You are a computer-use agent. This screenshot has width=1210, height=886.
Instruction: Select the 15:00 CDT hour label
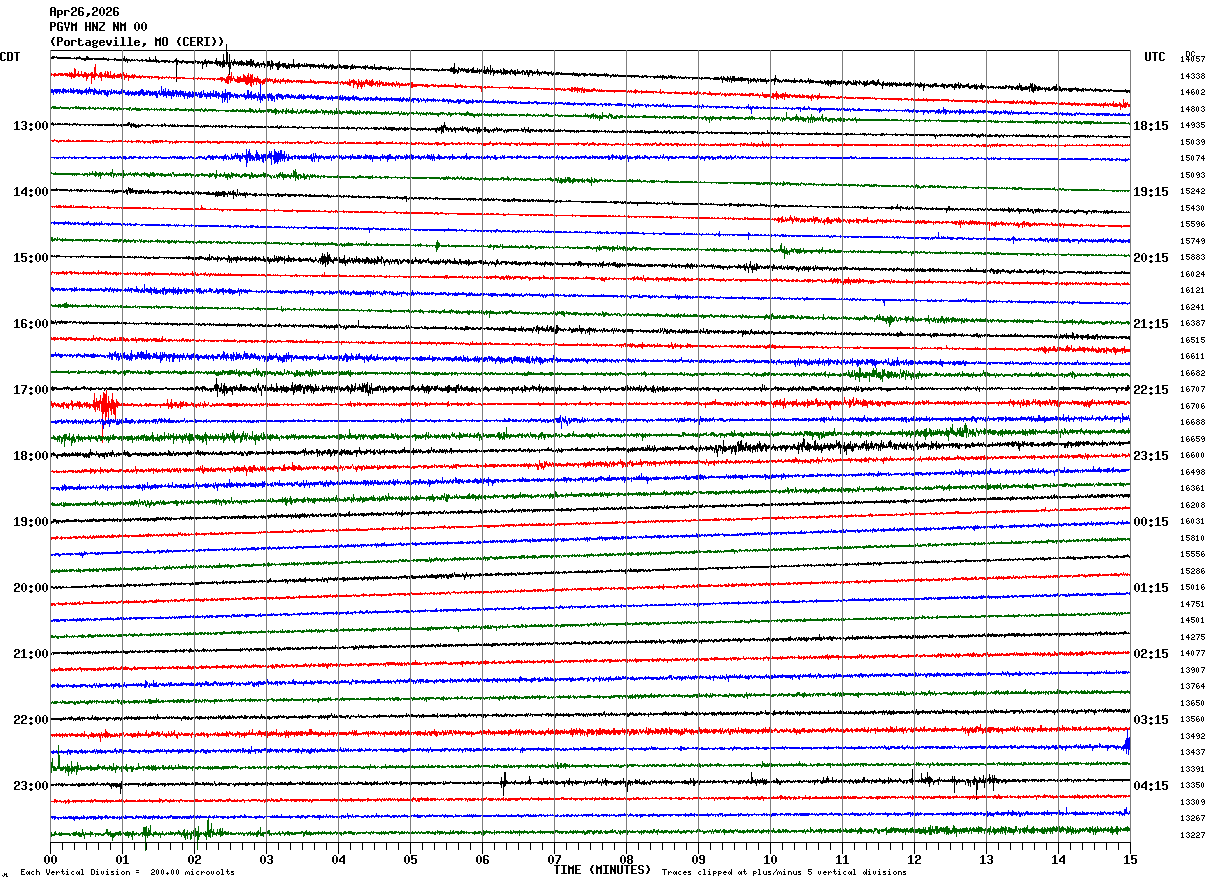click(x=31, y=258)
